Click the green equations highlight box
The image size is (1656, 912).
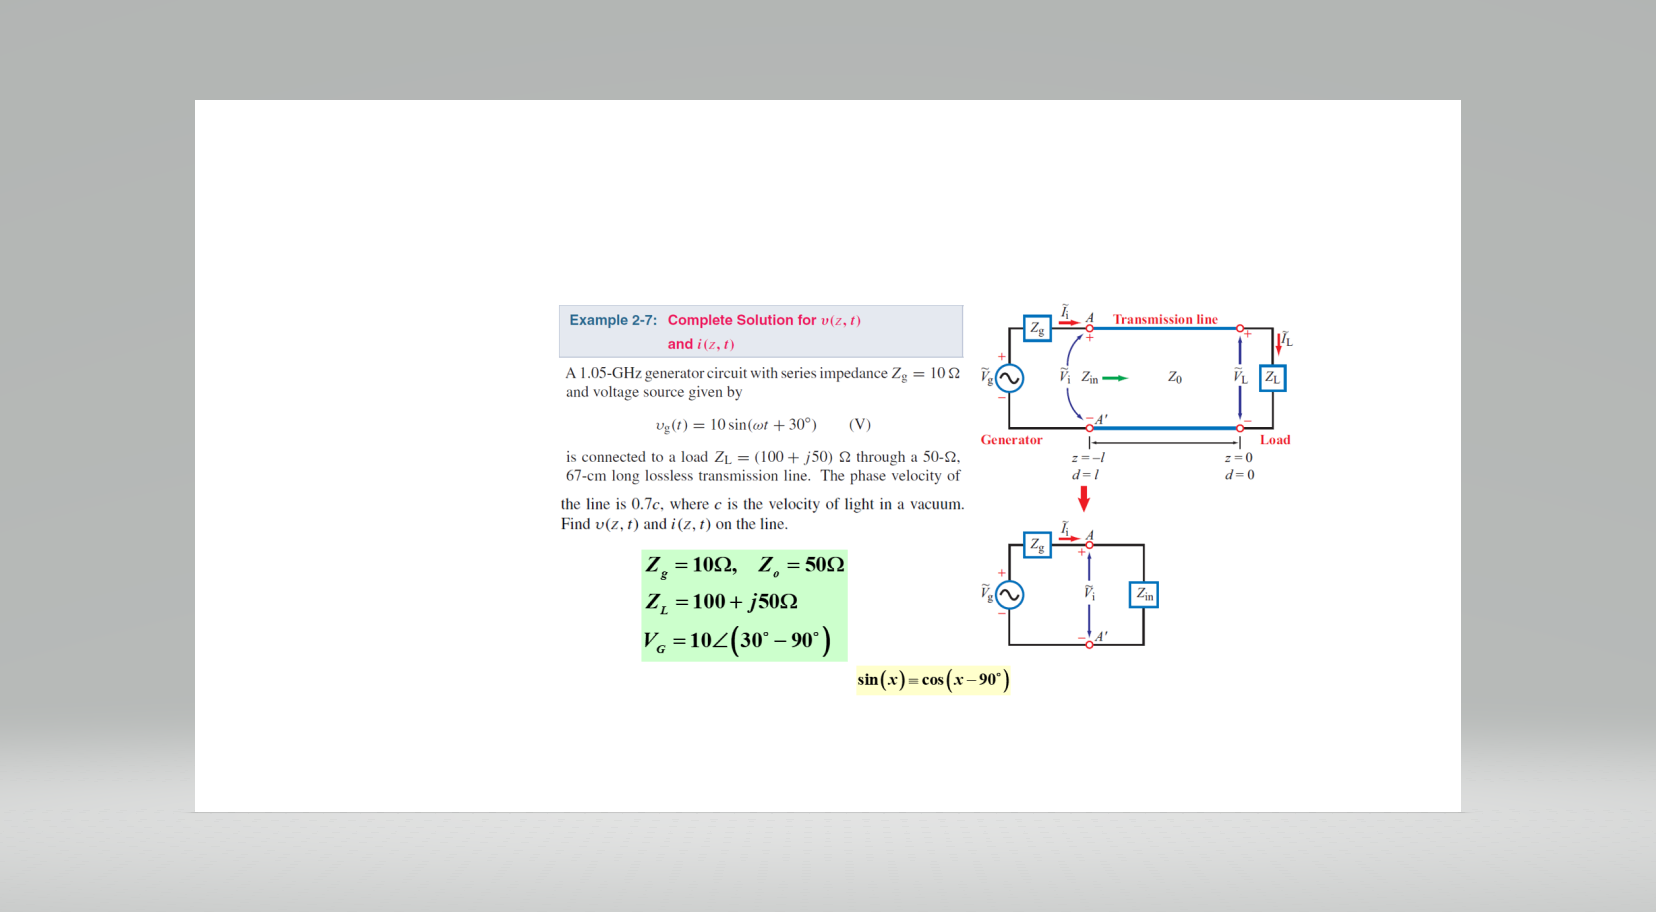[x=743, y=602]
